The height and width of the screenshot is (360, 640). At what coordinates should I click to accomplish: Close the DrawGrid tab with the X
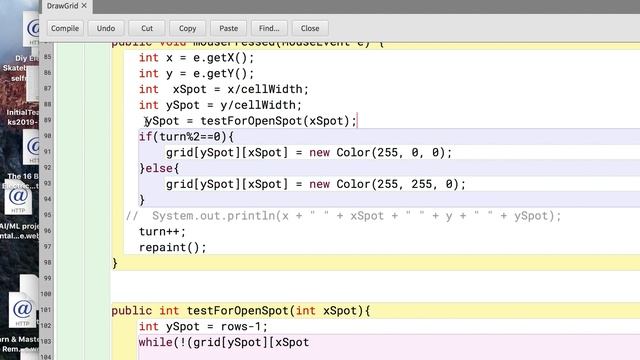pyautogui.click(x=84, y=6)
